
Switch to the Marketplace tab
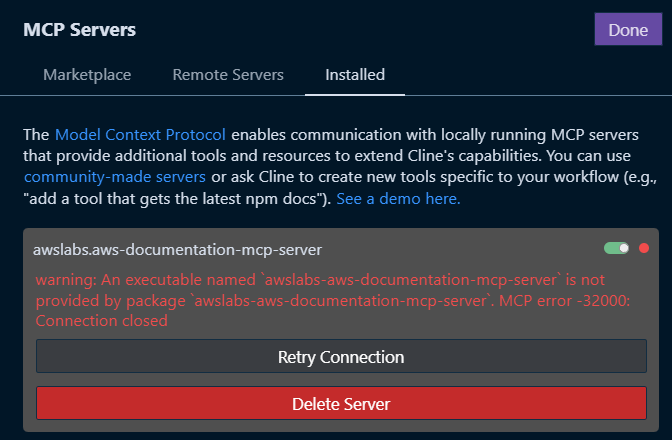[87, 75]
